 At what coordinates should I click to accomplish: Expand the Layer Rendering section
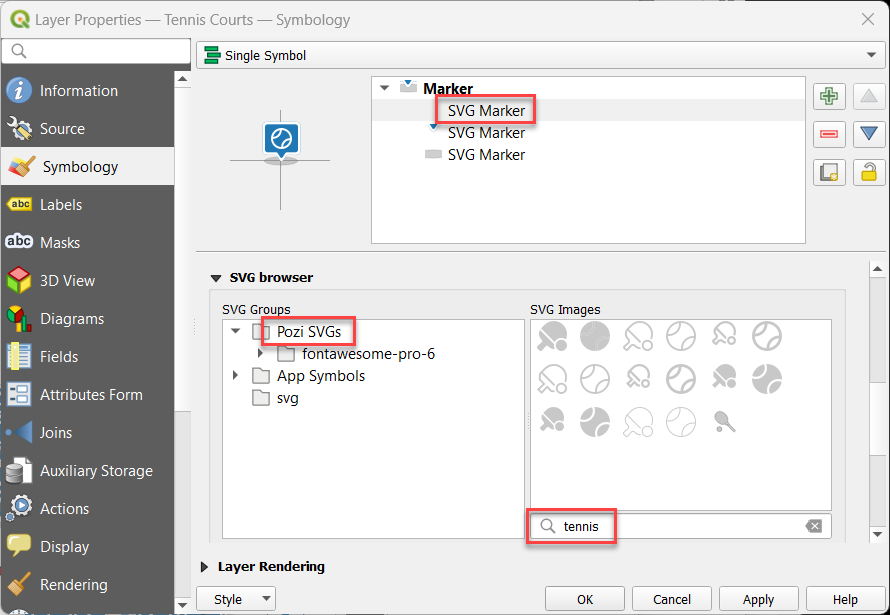click(206, 567)
